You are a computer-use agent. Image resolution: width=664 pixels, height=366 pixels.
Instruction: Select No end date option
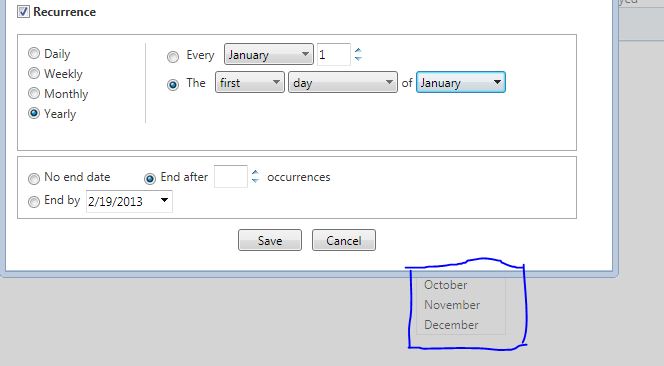(34, 179)
